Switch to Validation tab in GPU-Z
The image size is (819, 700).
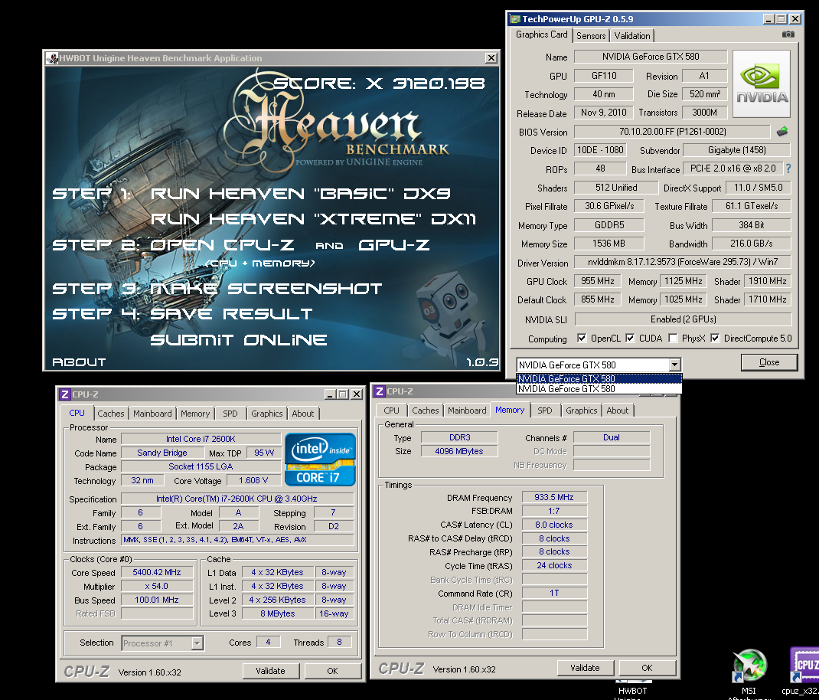click(632, 36)
